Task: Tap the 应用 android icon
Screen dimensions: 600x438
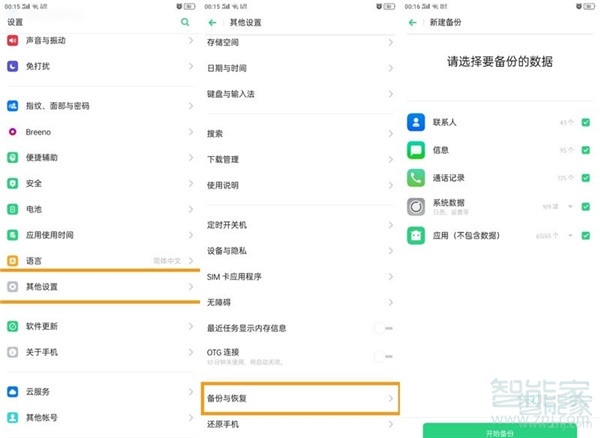Action: click(416, 236)
